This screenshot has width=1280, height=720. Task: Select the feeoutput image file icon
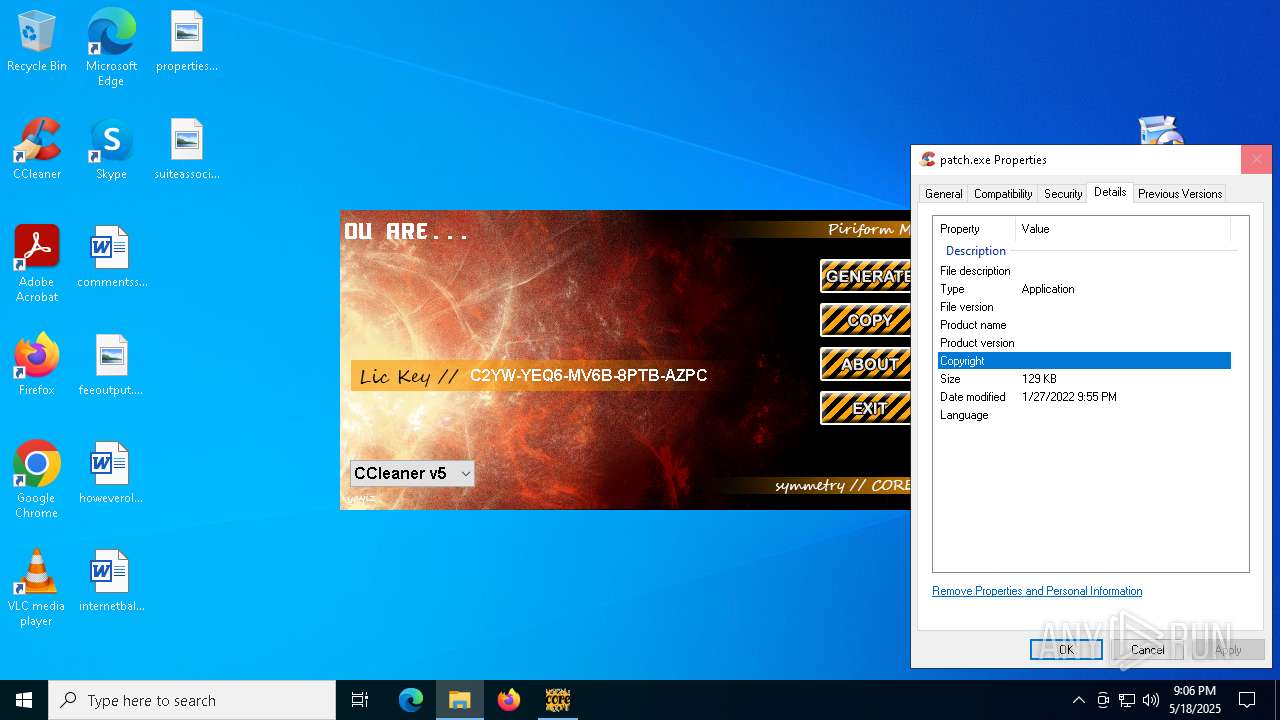(111, 366)
